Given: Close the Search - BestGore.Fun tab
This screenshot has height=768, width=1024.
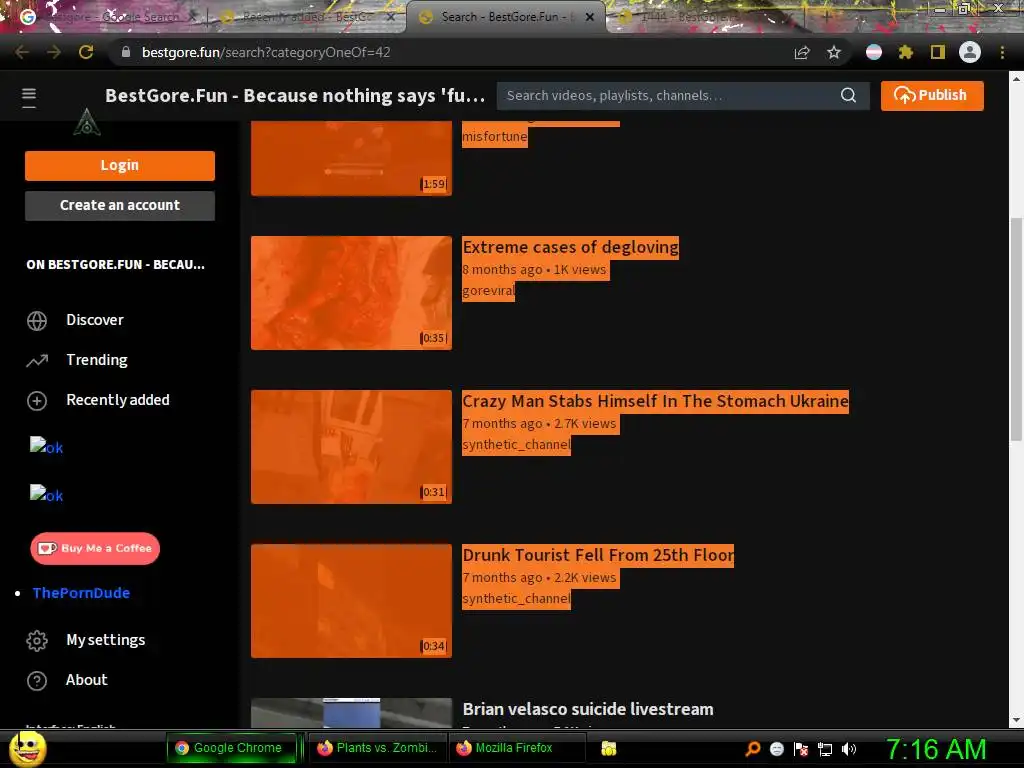Looking at the screenshot, I should pyautogui.click(x=590, y=17).
